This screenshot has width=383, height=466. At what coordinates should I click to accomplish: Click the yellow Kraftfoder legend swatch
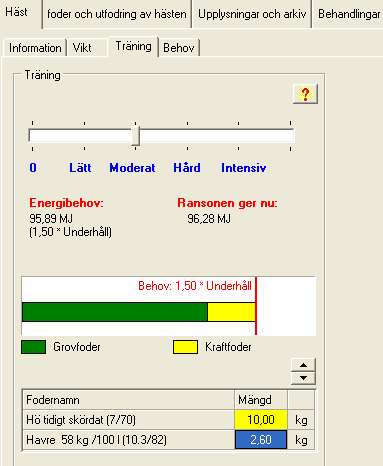[185, 347]
